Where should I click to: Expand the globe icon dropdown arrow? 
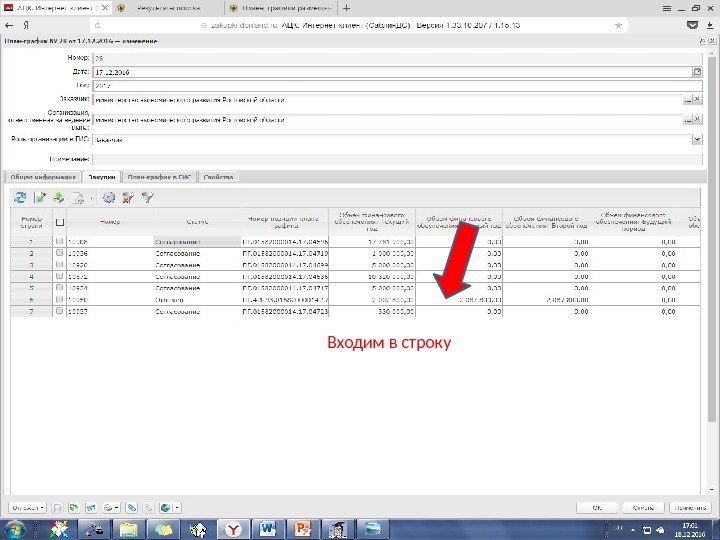(x=176, y=507)
